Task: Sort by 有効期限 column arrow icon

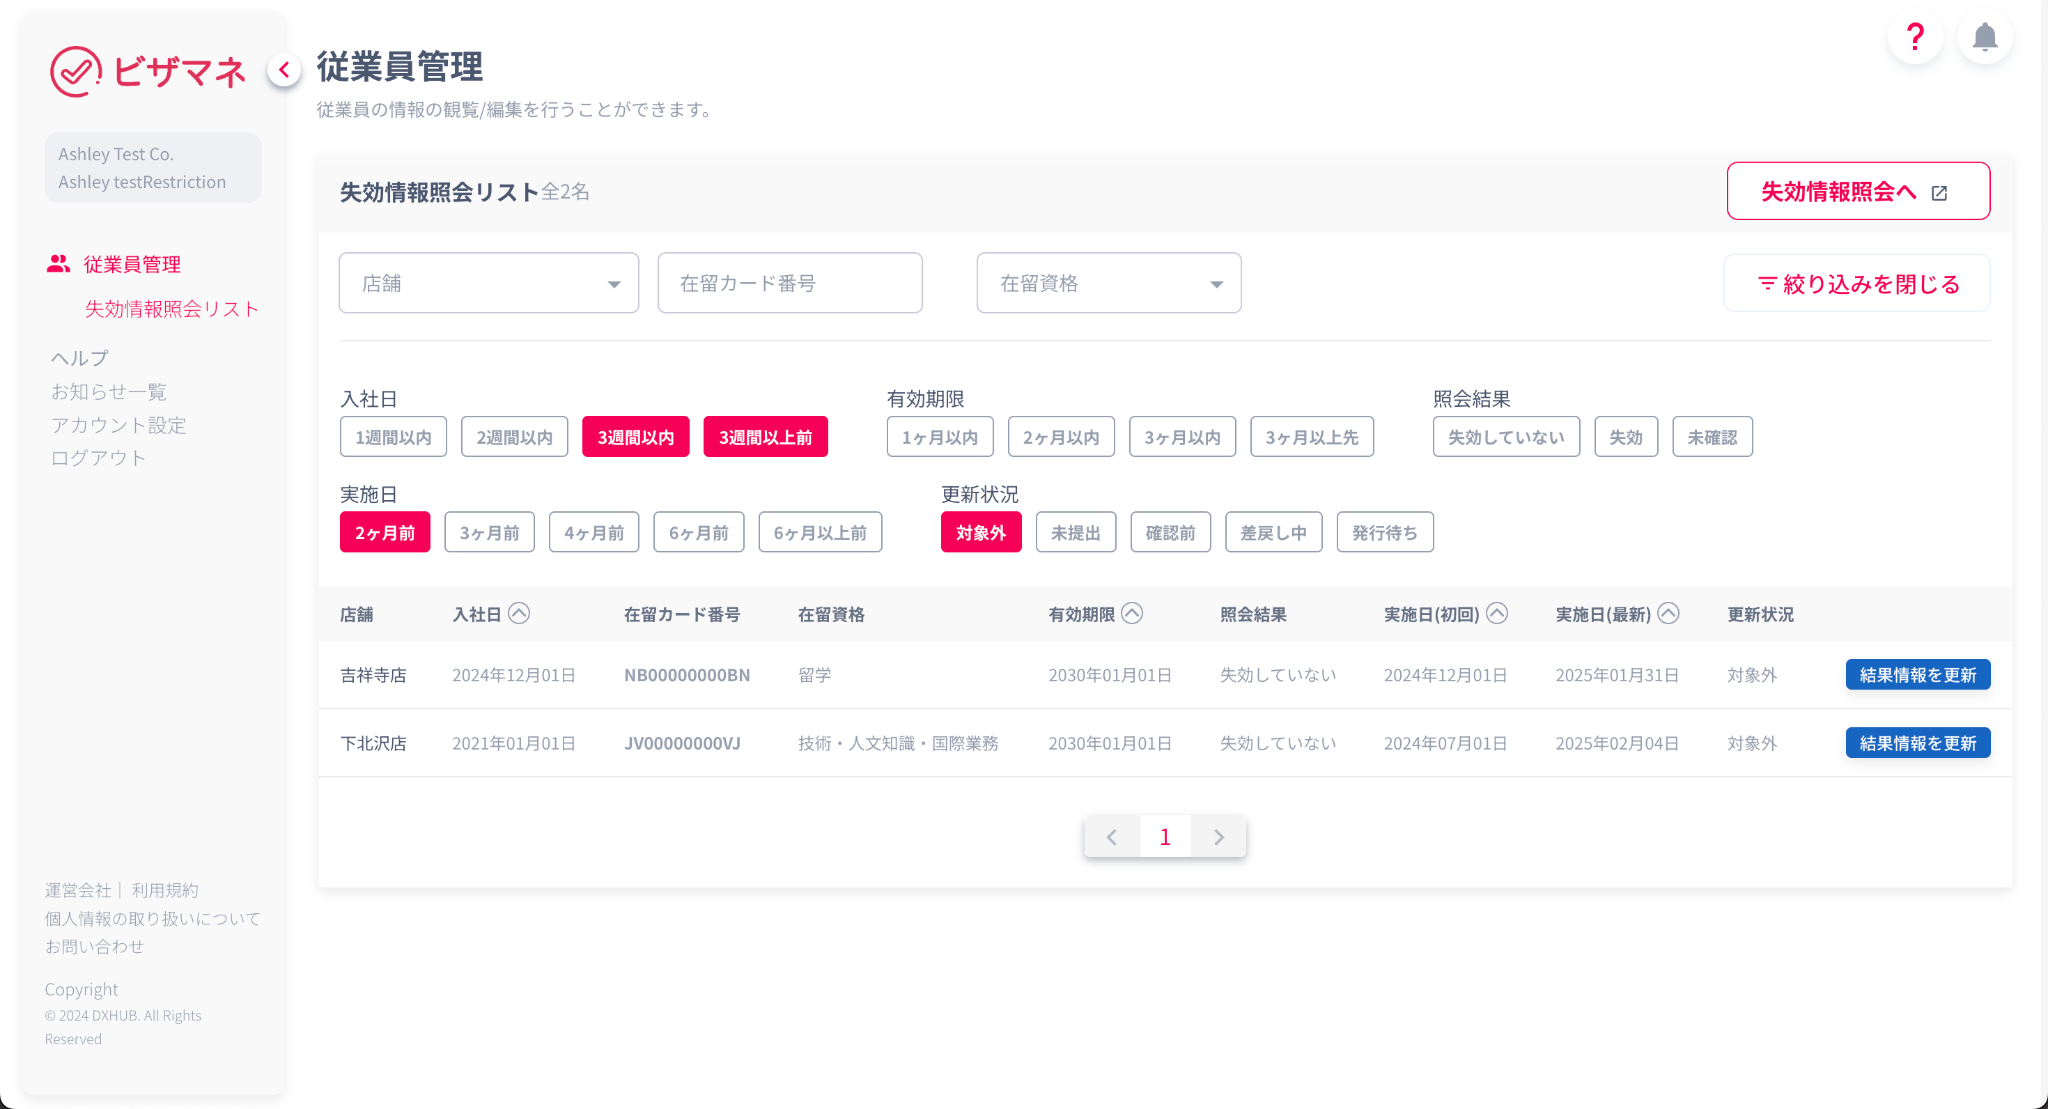Action: tap(1132, 614)
